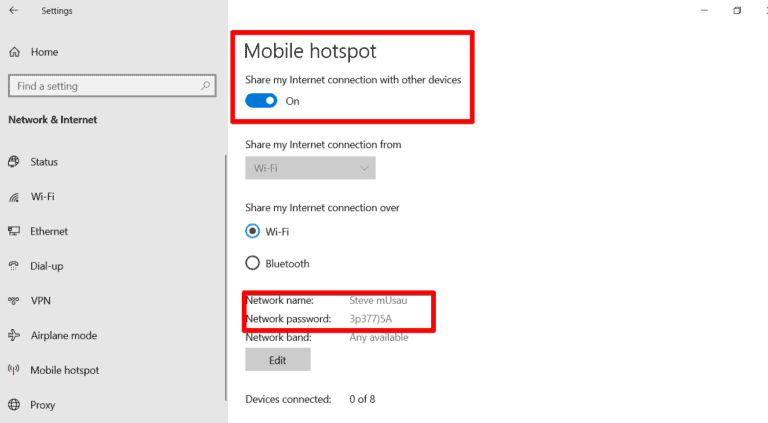
Task: Open the share connection from dropdown
Action: (x=310, y=169)
